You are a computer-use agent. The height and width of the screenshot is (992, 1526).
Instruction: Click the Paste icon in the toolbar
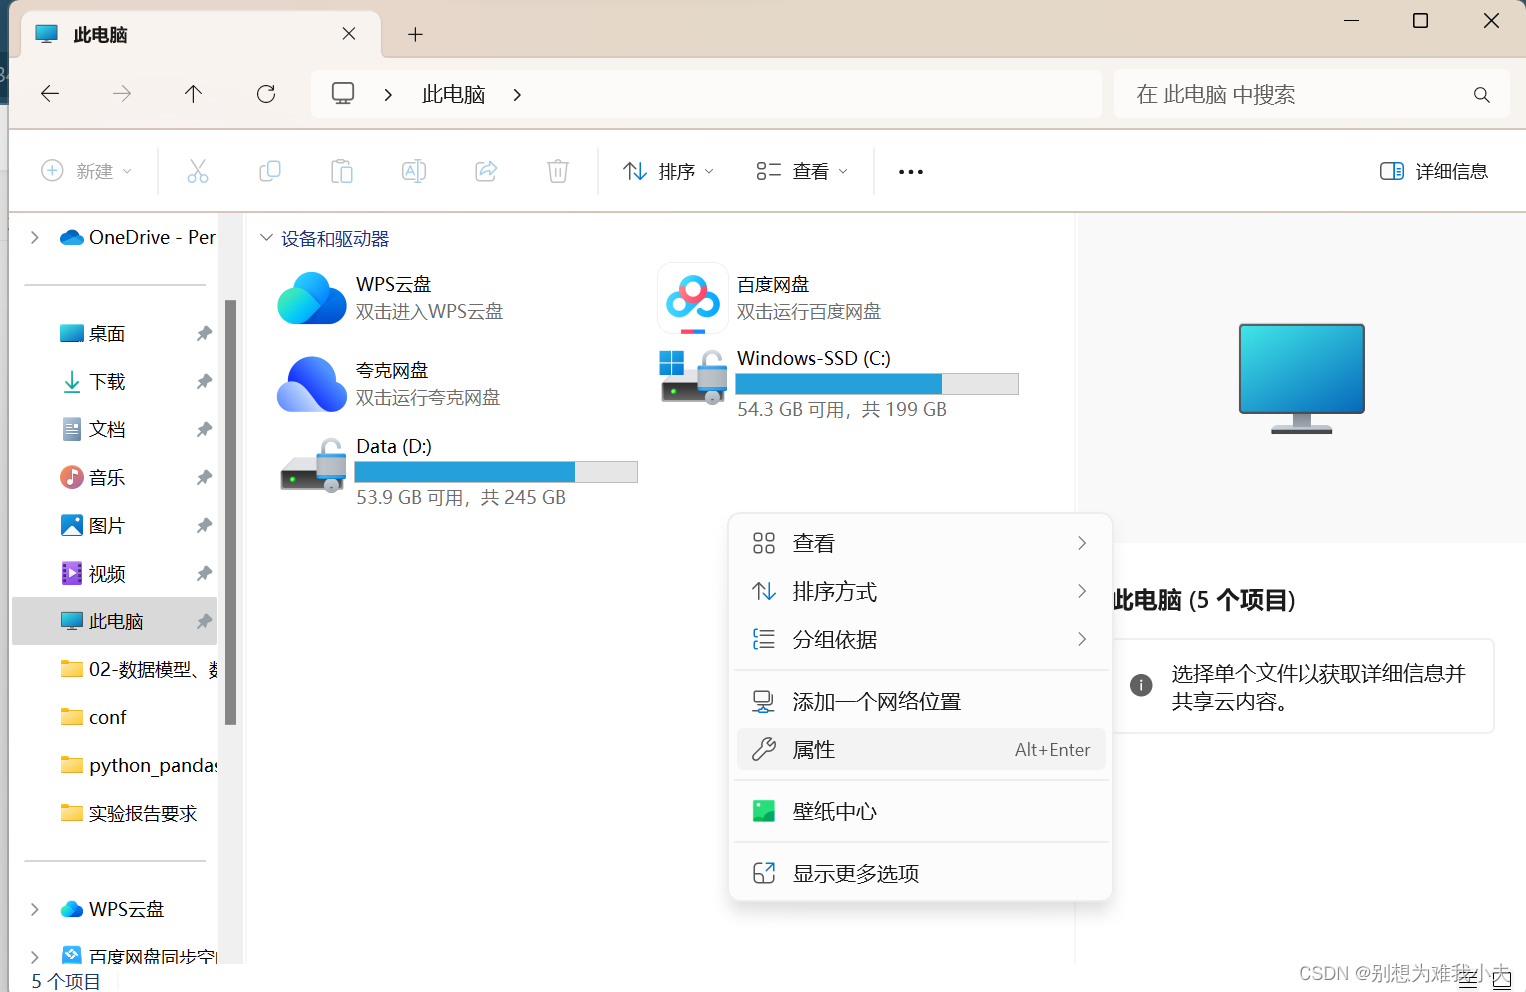tap(342, 171)
